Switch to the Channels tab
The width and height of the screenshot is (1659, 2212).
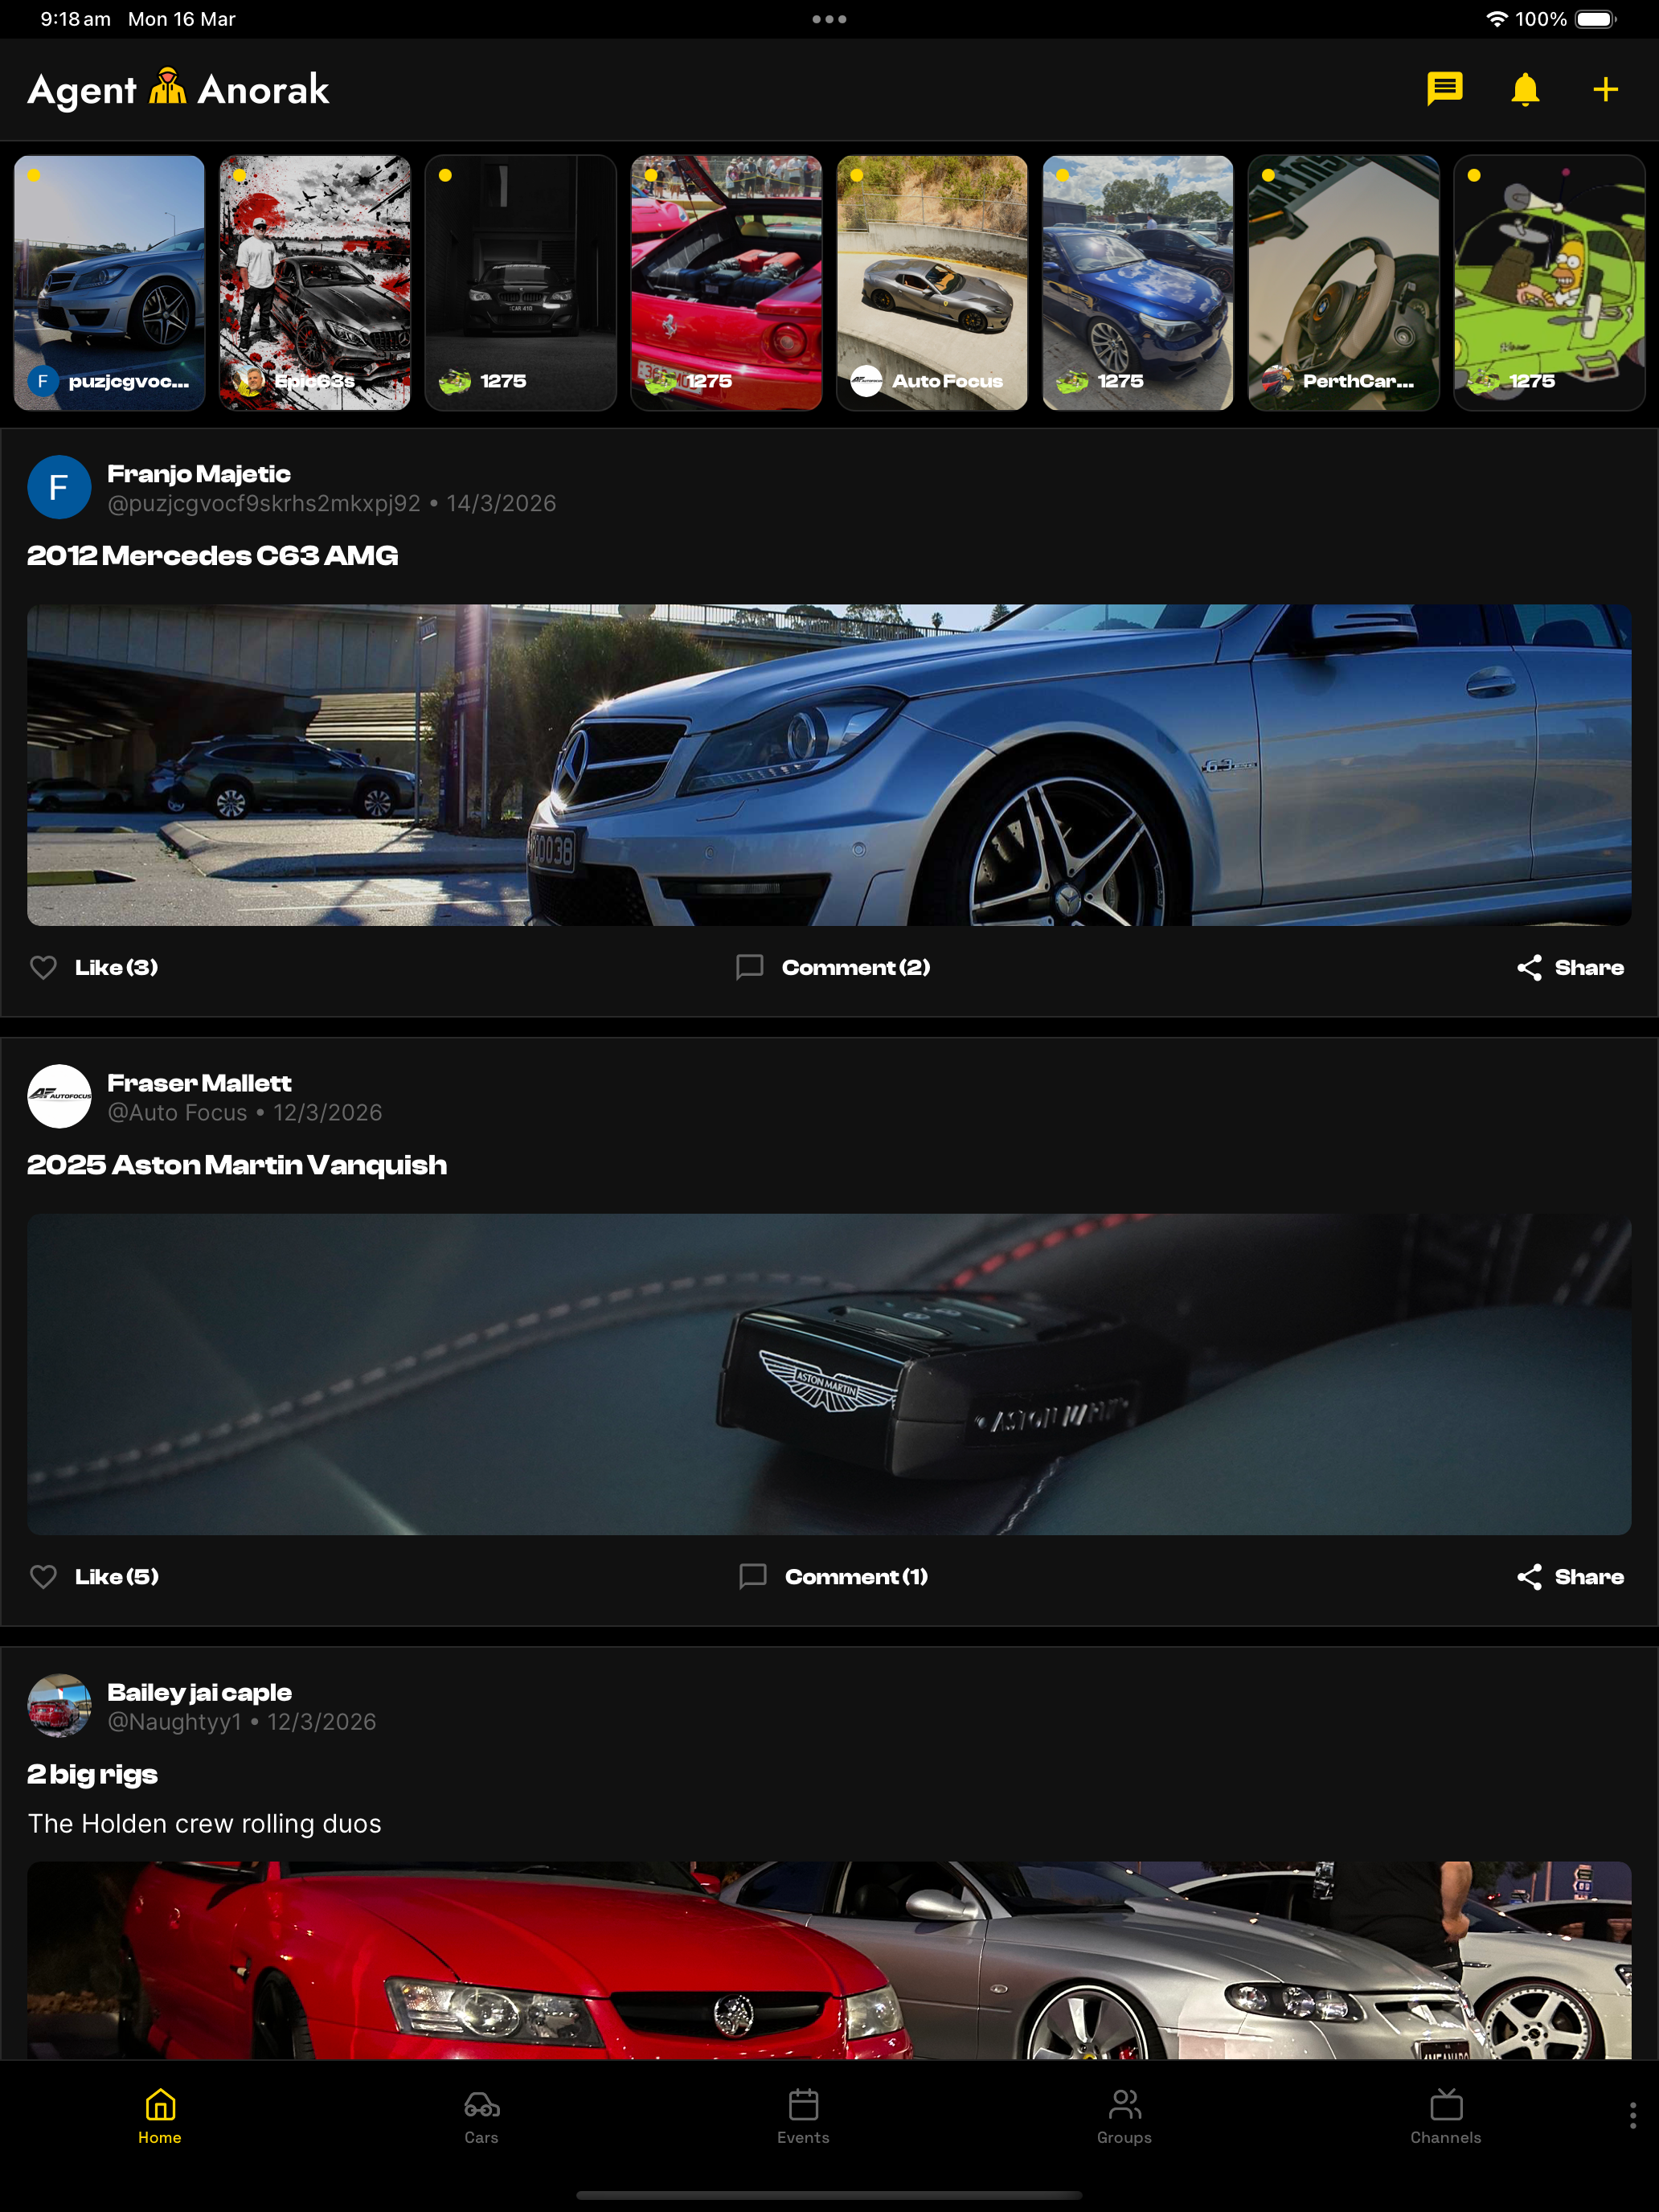1446,2116
